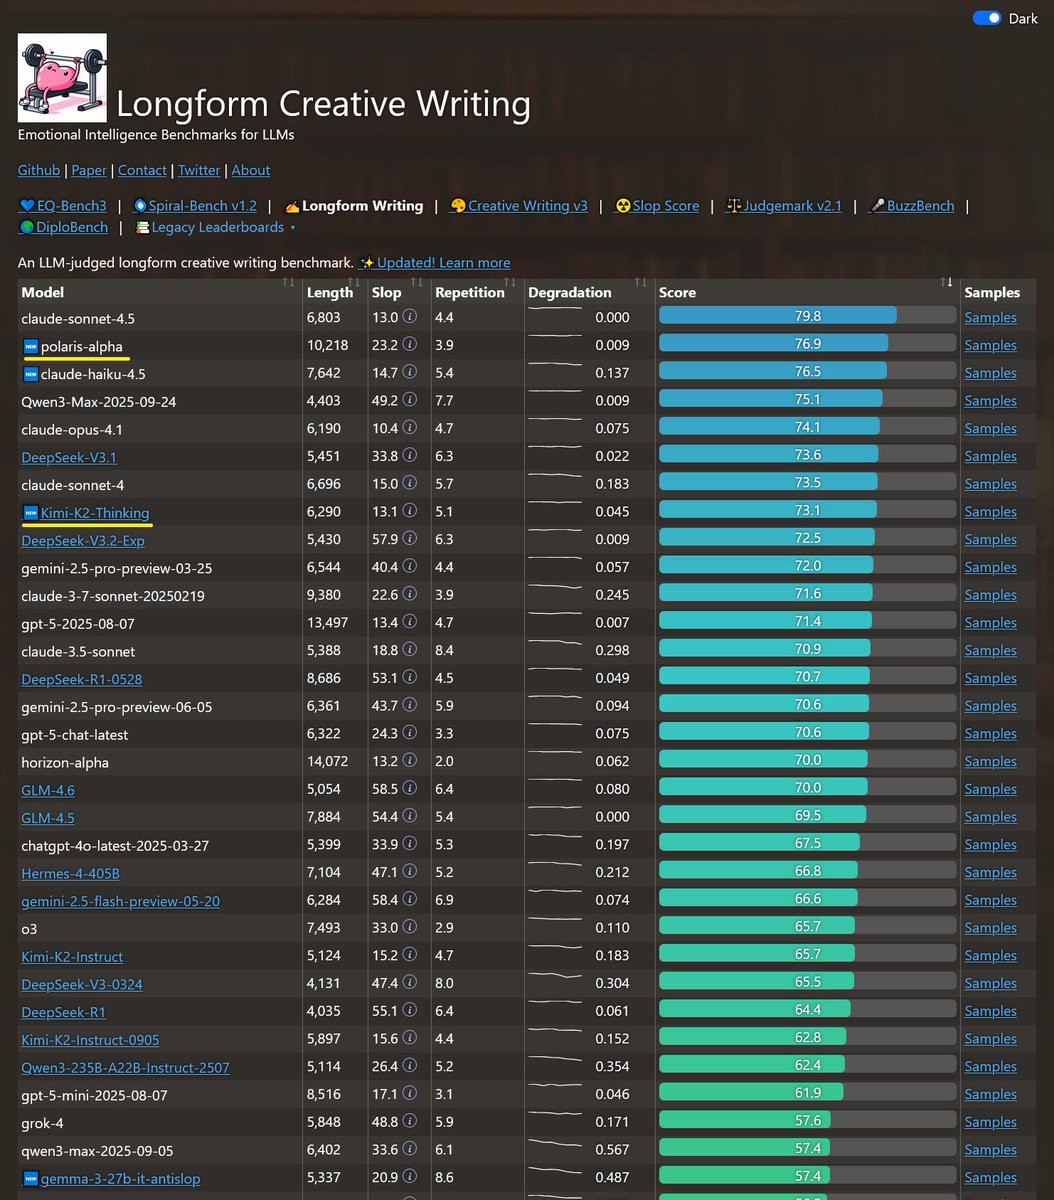Click slop info icon for Hermes-4-405B

pos(409,872)
